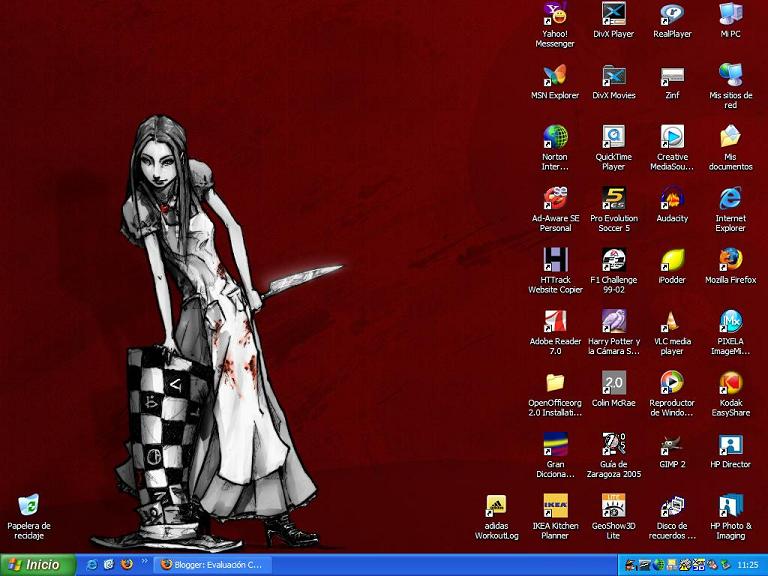The height and width of the screenshot is (576, 768).
Task: Open Yahoo! Messenger desktop shortcut
Action: click(x=555, y=14)
